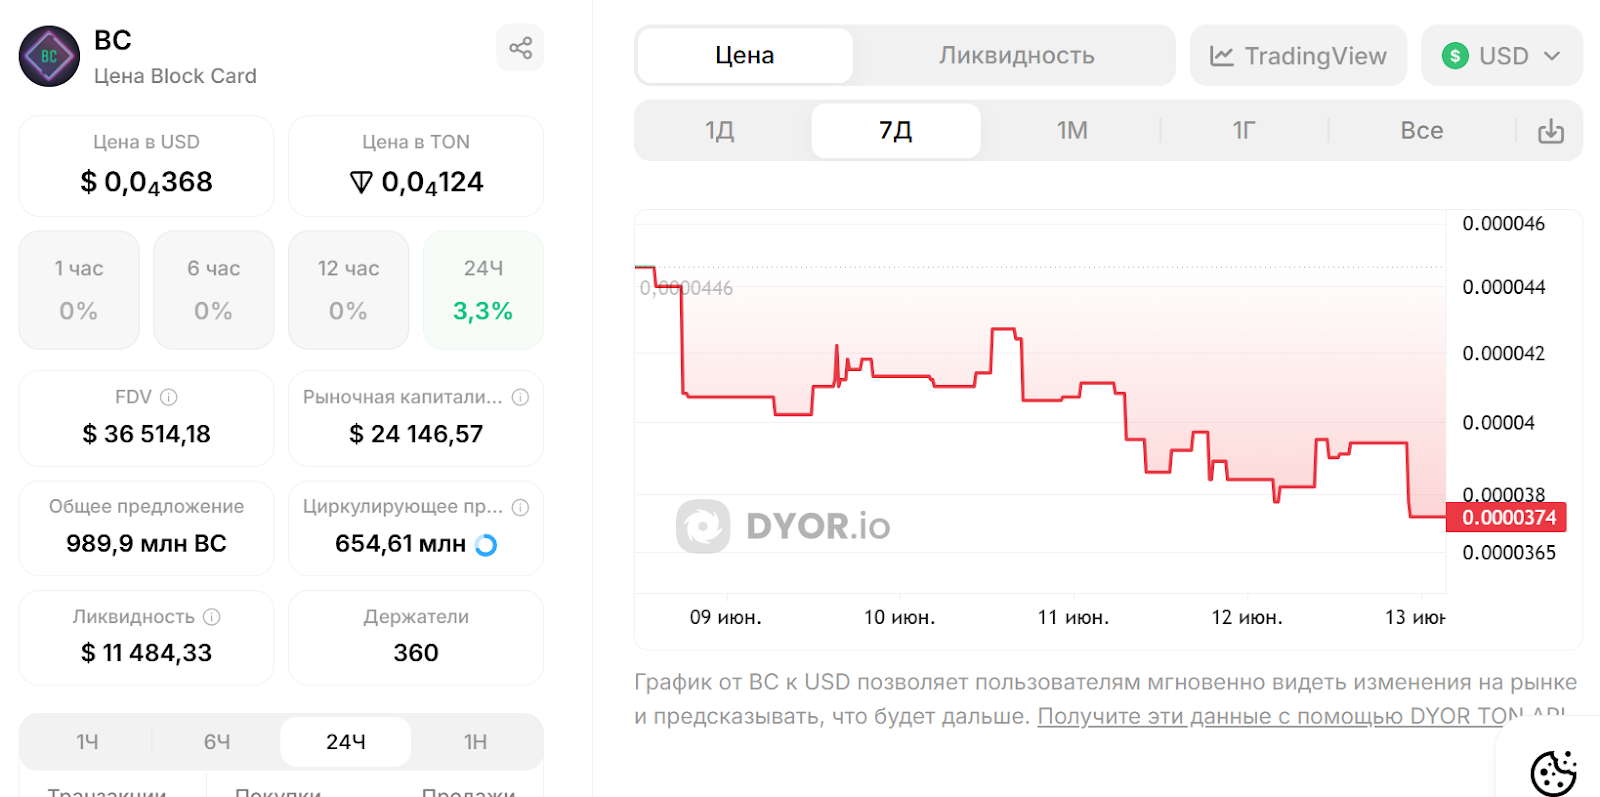Download chart data with the download icon

pos(1550,131)
